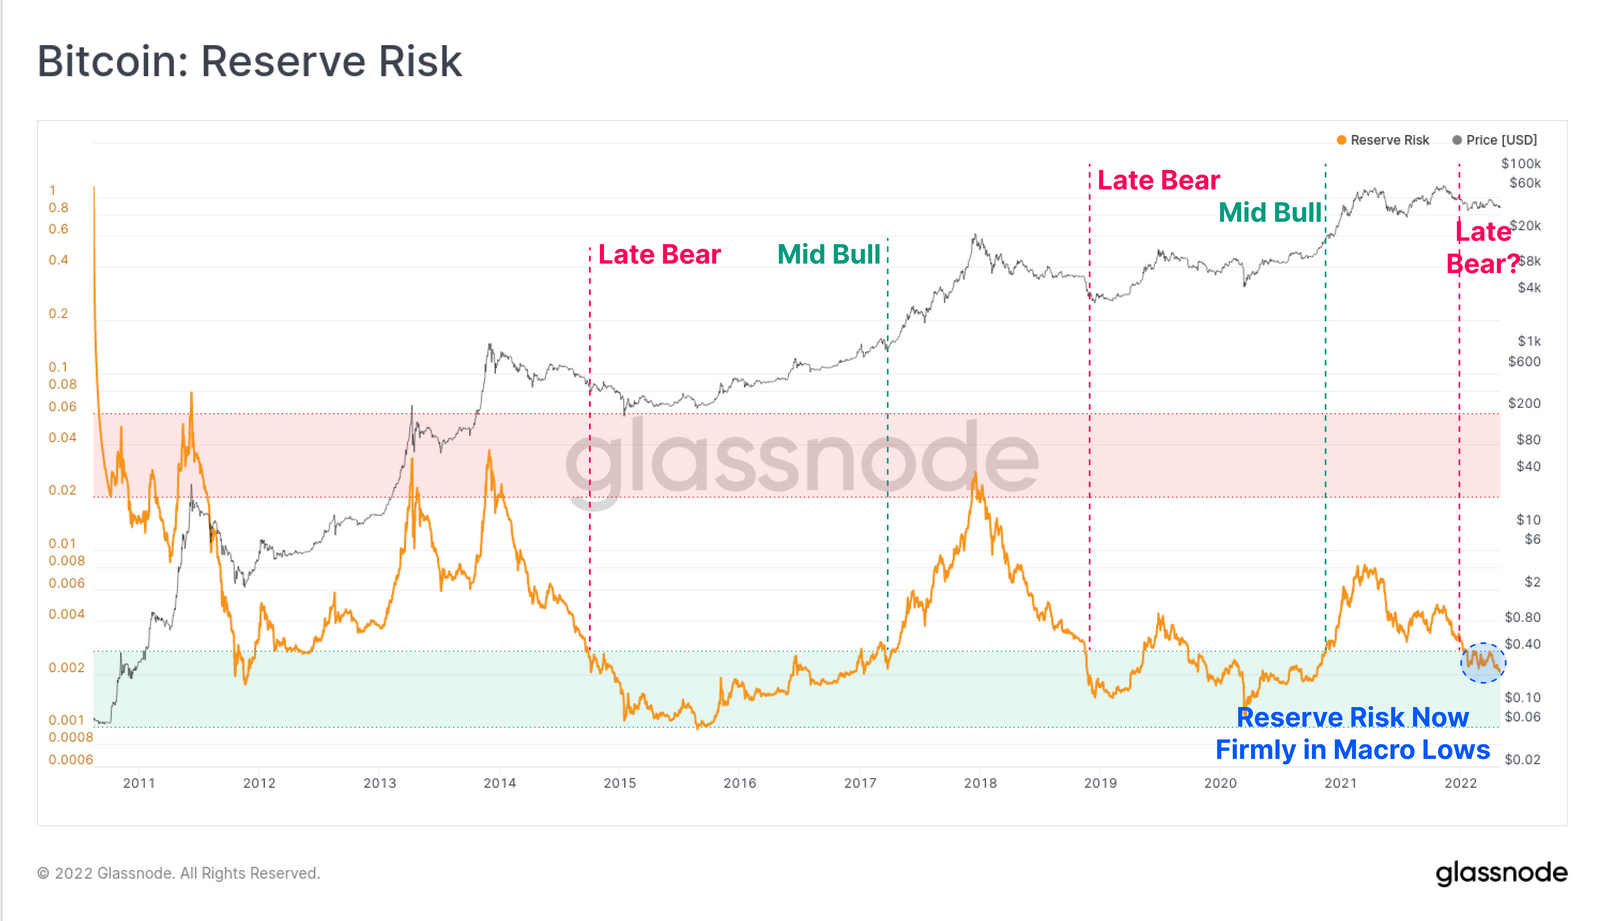Screen dimensions: 1600x921
Task: Click the 'Late Bear?' annotation near 2022
Action: tap(1483, 247)
